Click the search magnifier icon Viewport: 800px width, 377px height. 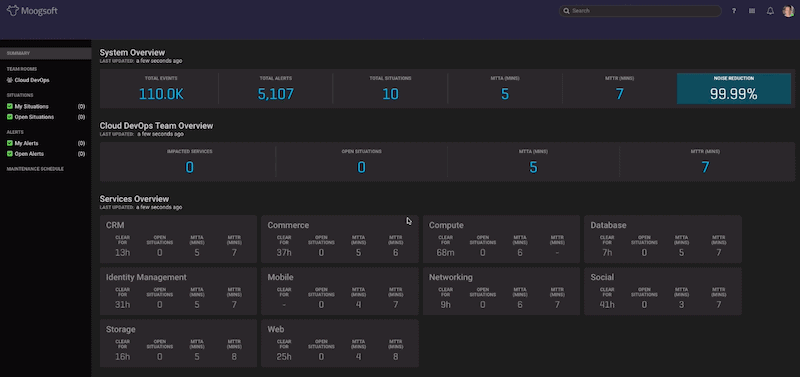tap(566, 11)
